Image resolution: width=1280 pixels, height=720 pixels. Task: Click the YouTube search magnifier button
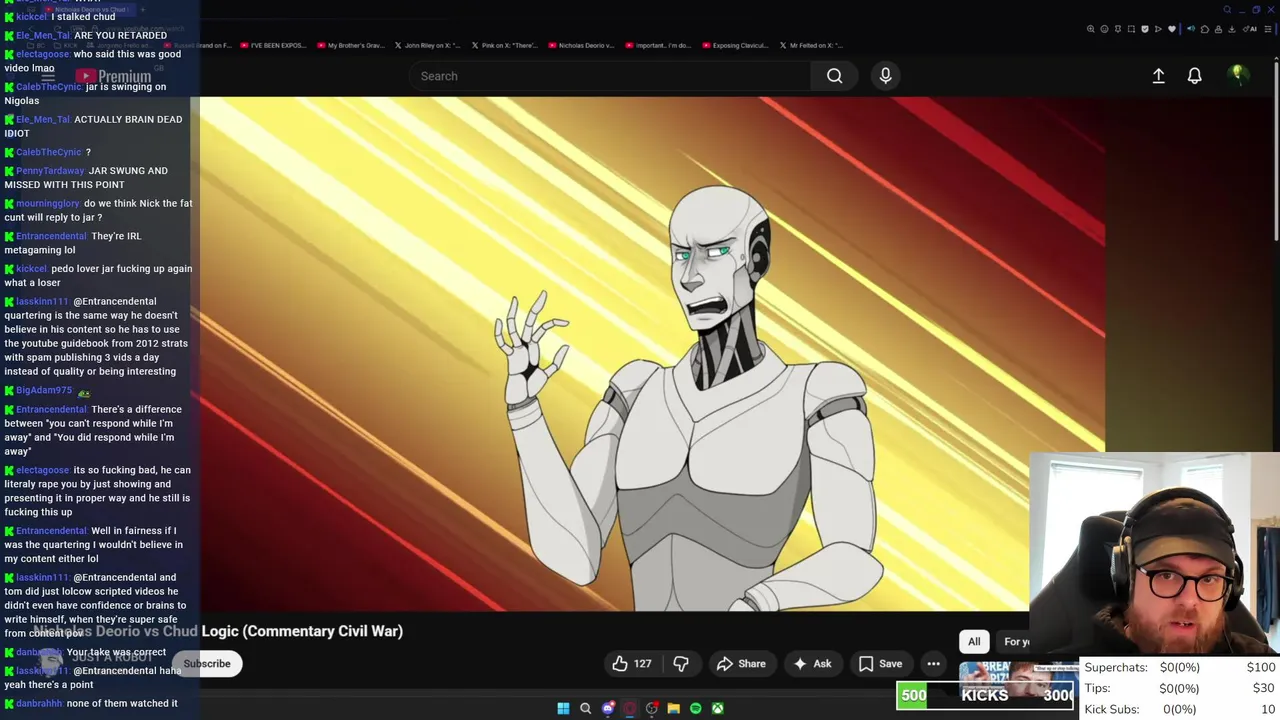pyautogui.click(x=834, y=76)
